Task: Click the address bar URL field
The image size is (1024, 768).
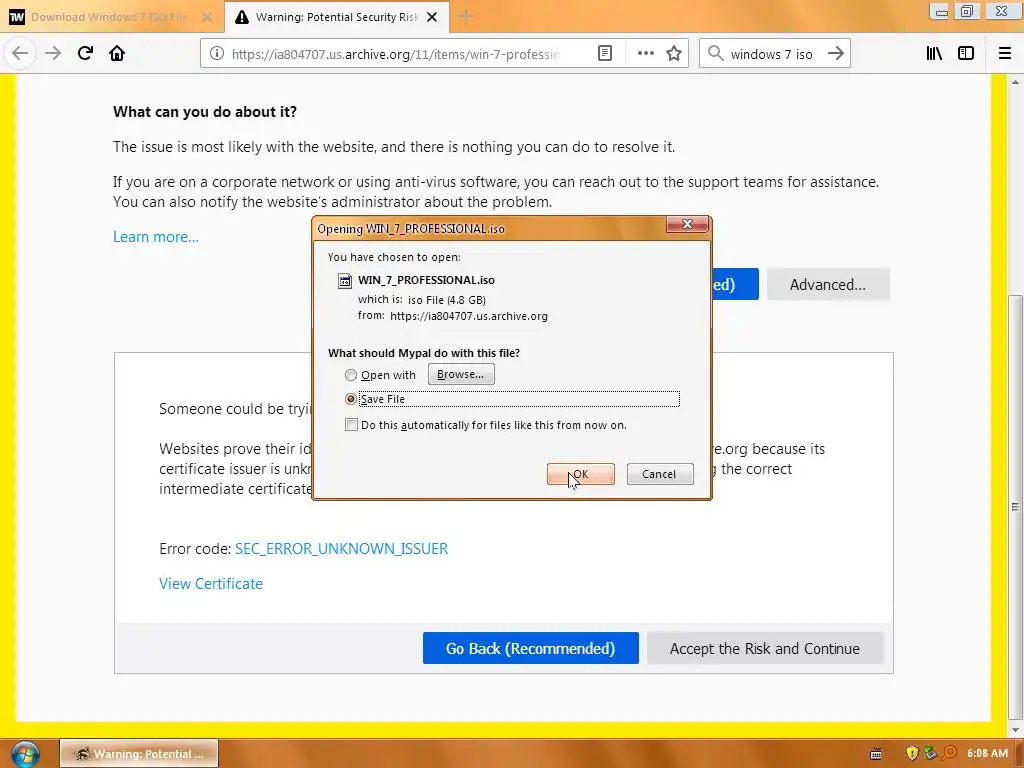Action: (x=395, y=54)
